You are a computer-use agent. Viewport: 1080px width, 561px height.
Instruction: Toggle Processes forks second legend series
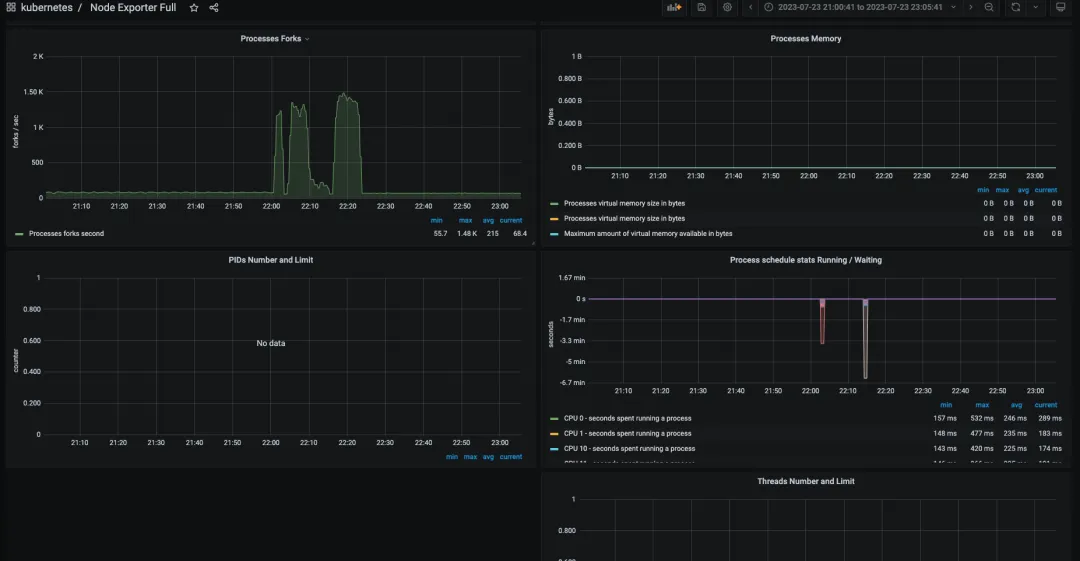[x=66, y=234]
